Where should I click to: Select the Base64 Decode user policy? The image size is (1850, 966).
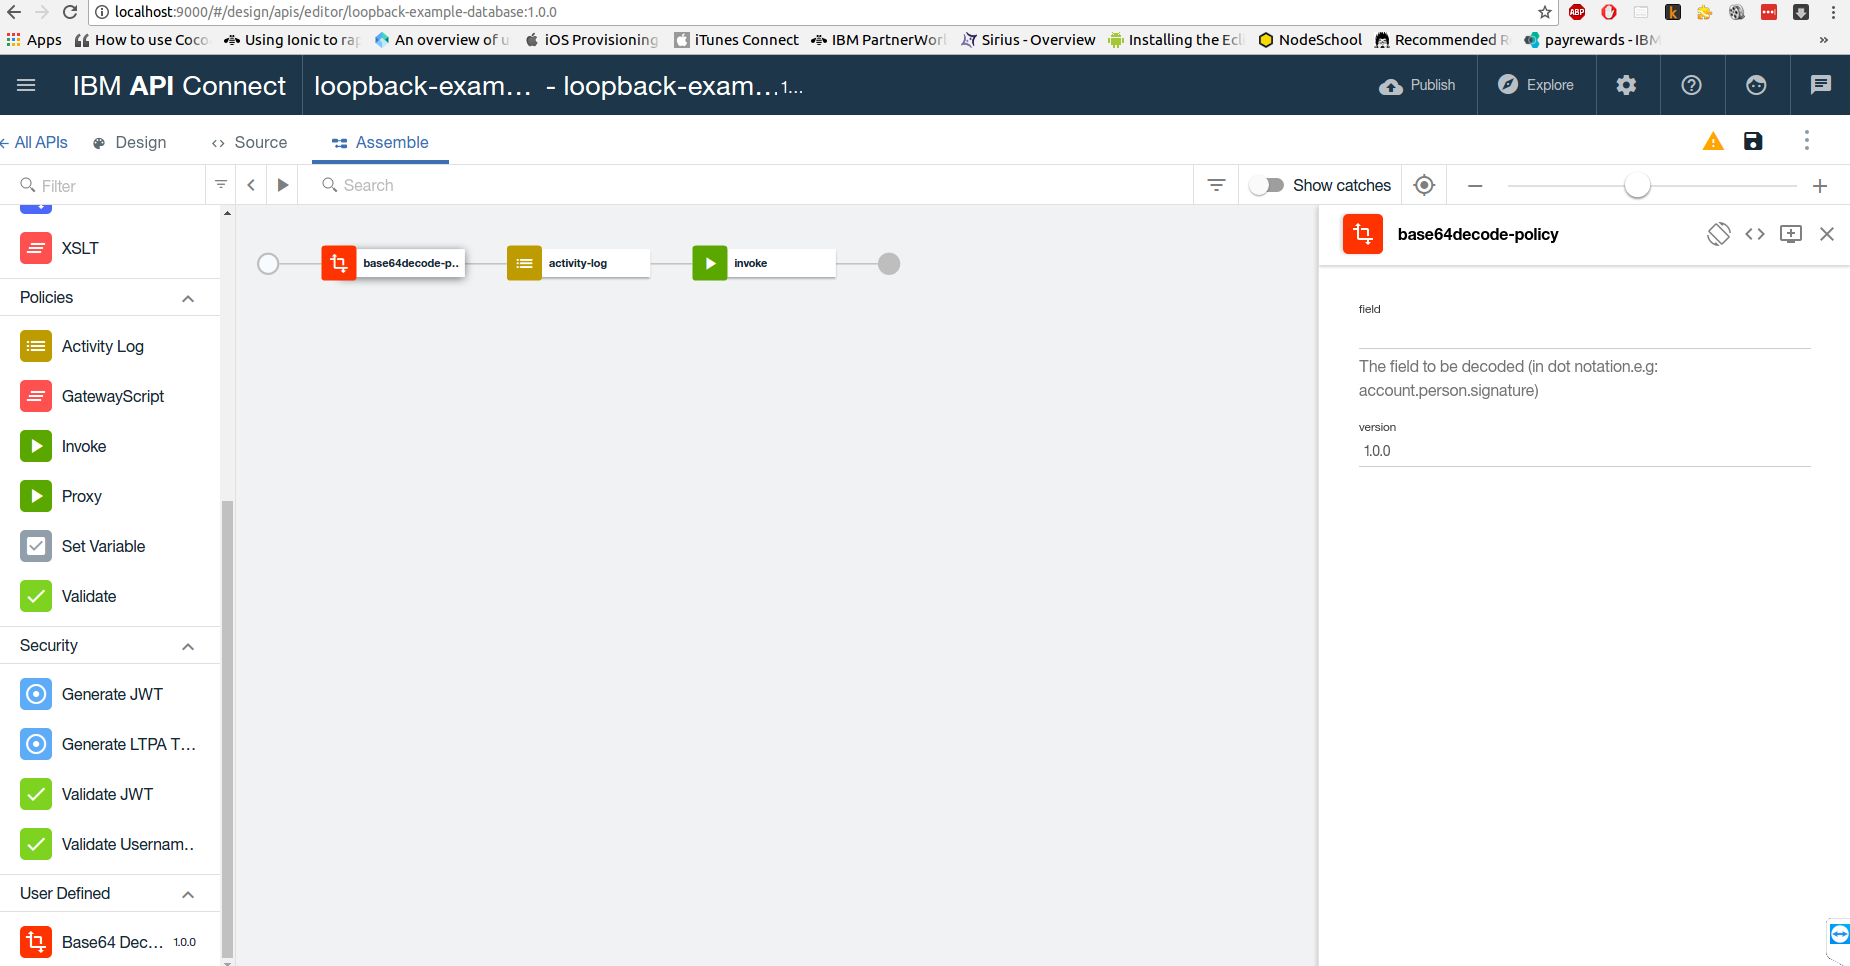110,942
